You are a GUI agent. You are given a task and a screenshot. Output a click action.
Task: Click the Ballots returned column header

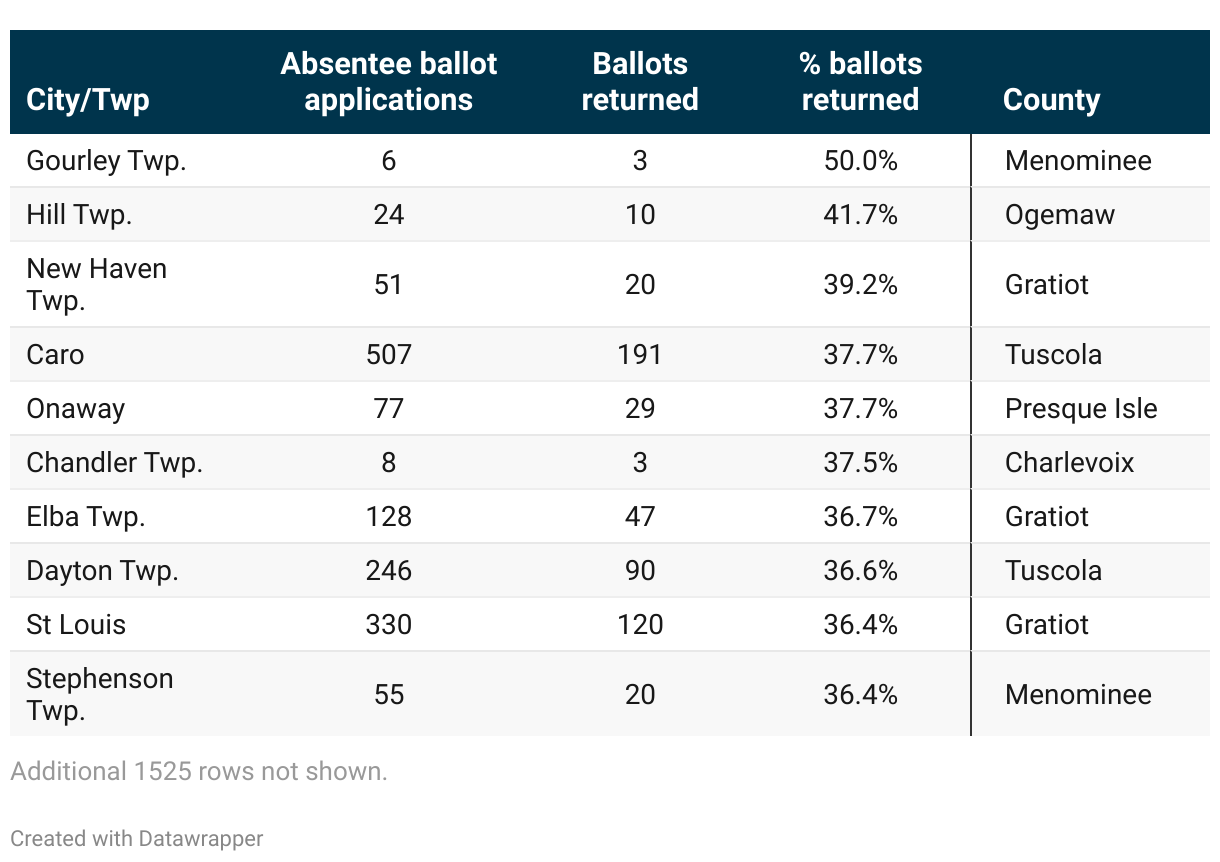click(x=639, y=82)
